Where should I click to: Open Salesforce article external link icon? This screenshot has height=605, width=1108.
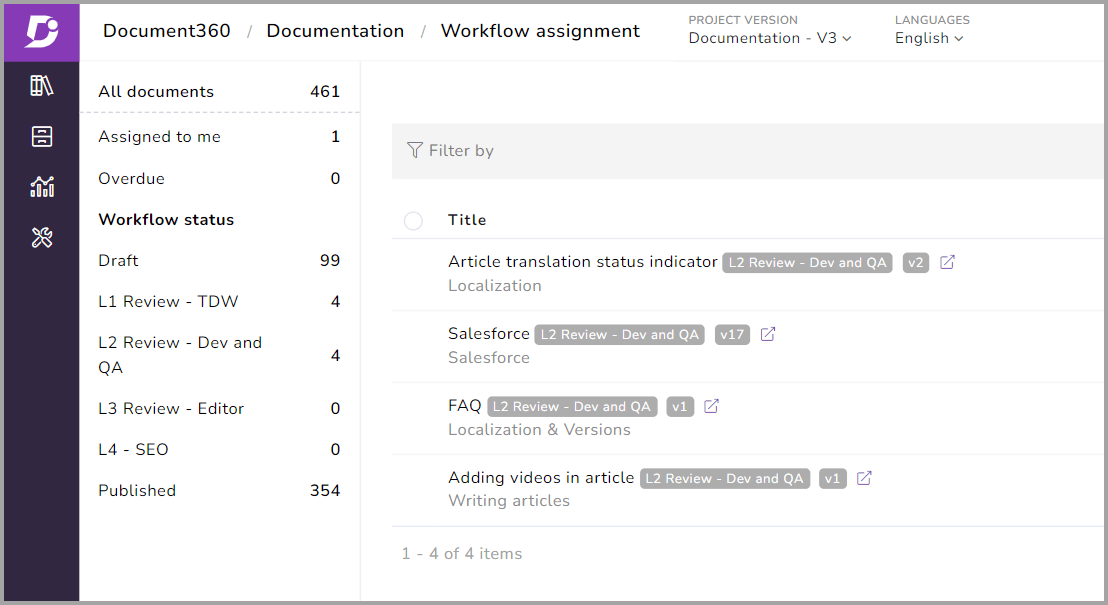click(x=768, y=334)
